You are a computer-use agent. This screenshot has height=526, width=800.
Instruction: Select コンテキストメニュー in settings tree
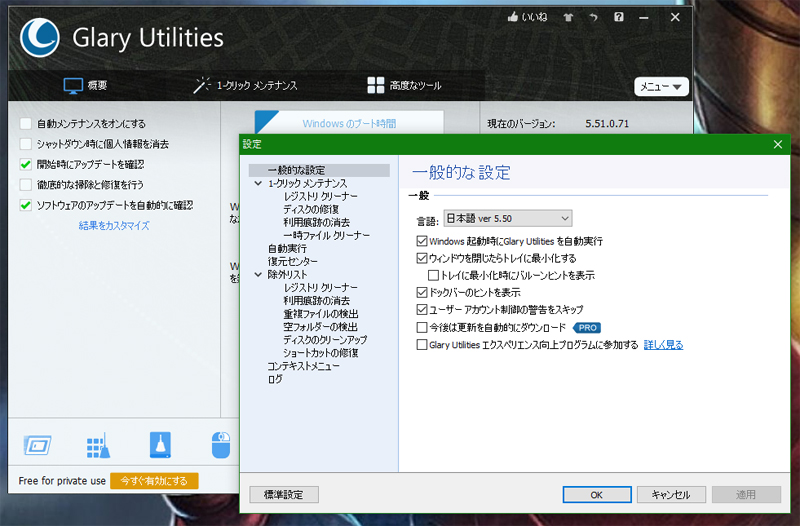[x=303, y=366]
